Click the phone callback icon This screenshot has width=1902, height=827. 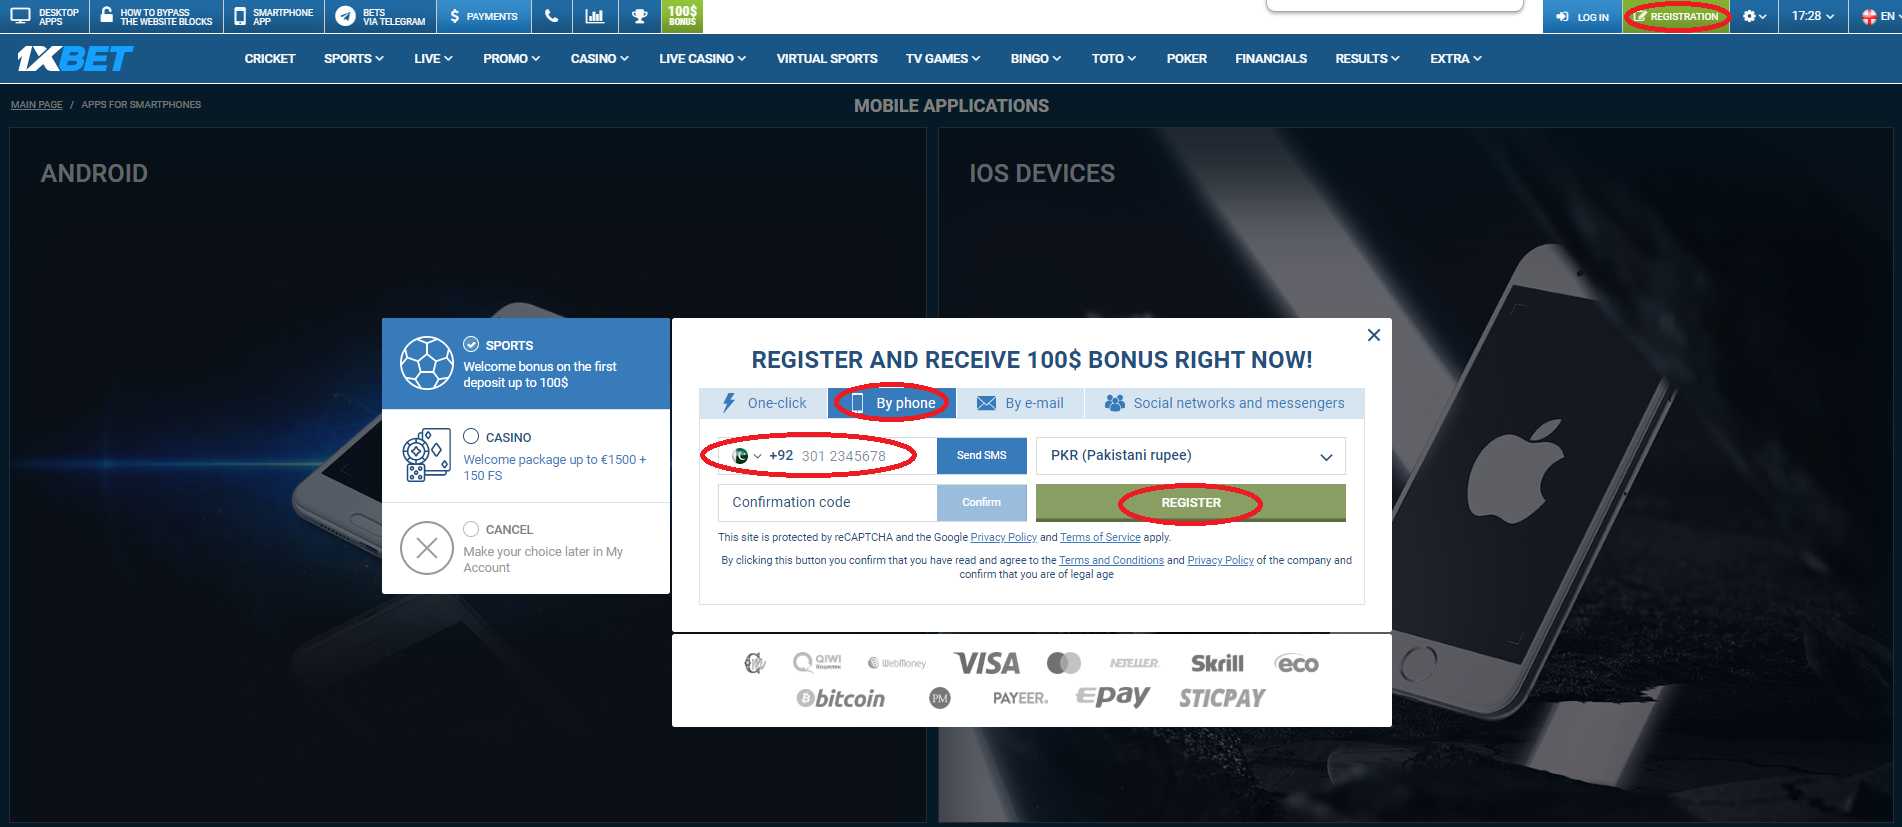pos(552,16)
